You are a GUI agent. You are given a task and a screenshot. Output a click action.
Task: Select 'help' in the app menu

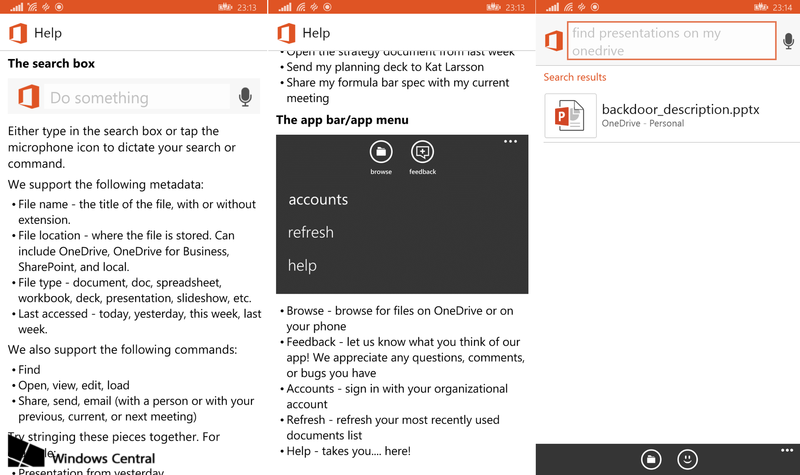tap(302, 265)
